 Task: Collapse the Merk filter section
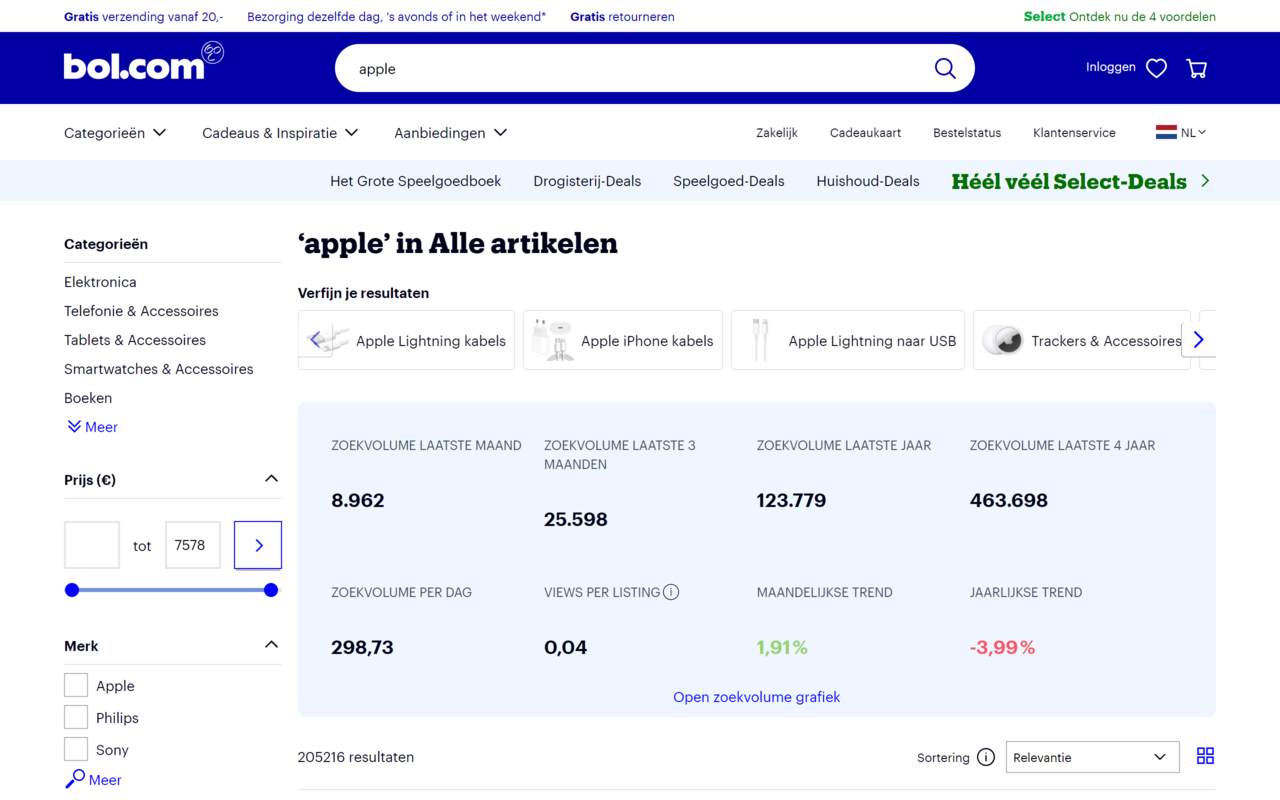pyautogui.click(x=271, y=645)
